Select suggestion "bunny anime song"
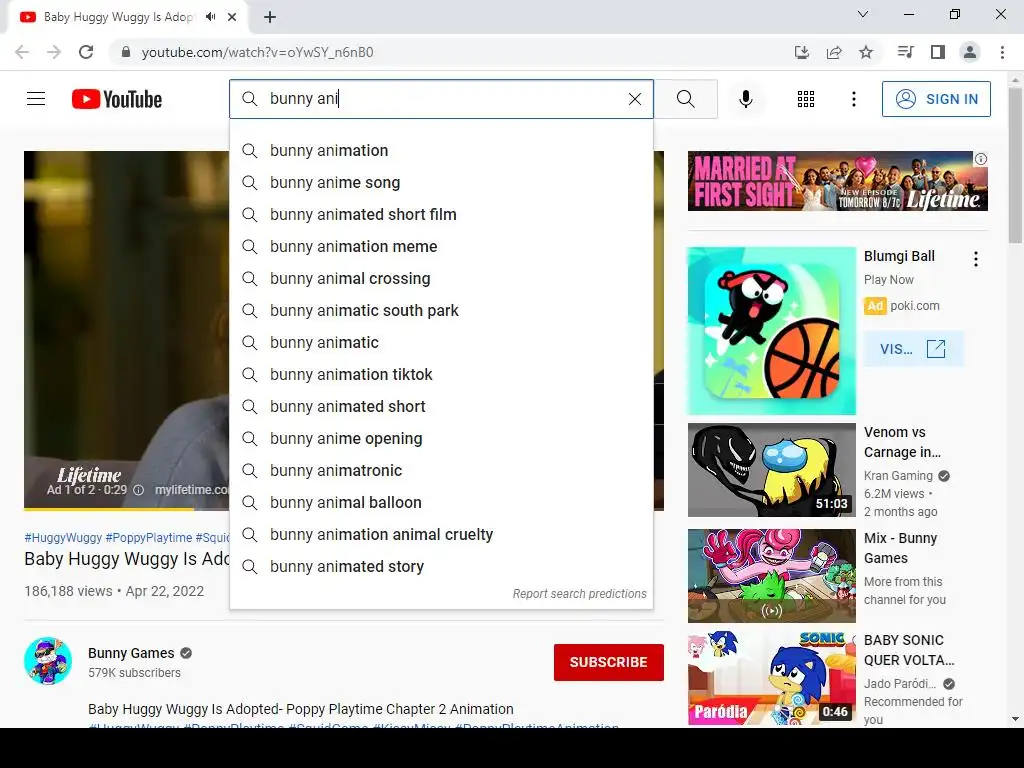1024x768 pixels. coord(441,182)
